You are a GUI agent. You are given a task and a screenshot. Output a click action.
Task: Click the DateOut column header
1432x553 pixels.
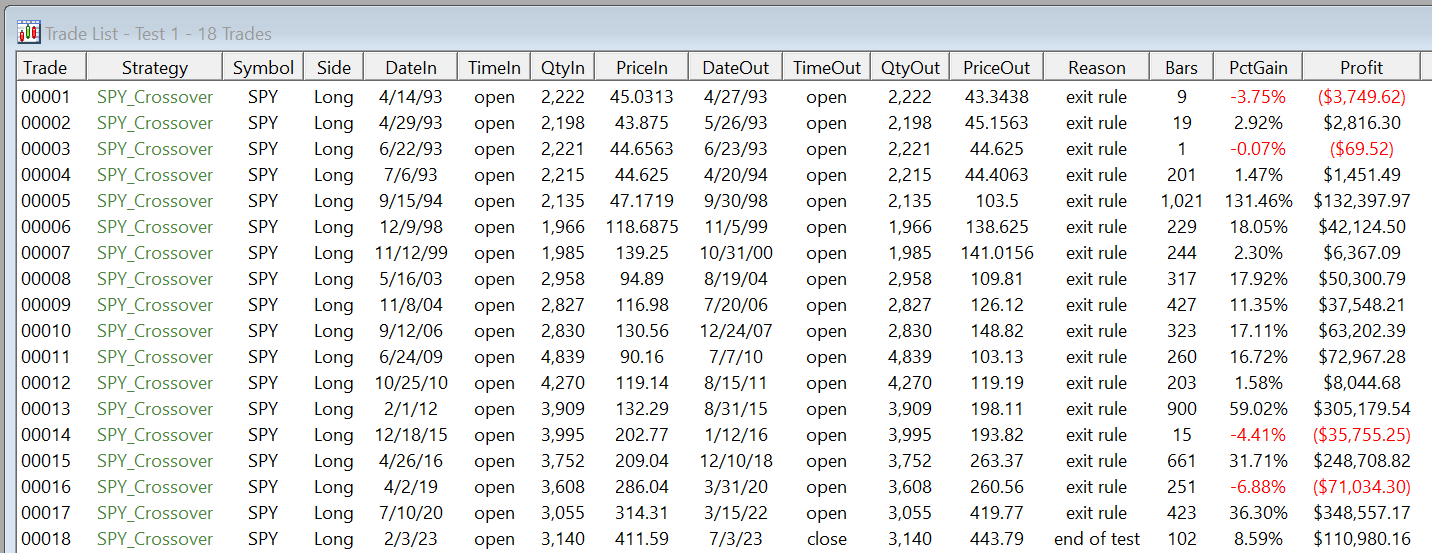coord(736,68)
